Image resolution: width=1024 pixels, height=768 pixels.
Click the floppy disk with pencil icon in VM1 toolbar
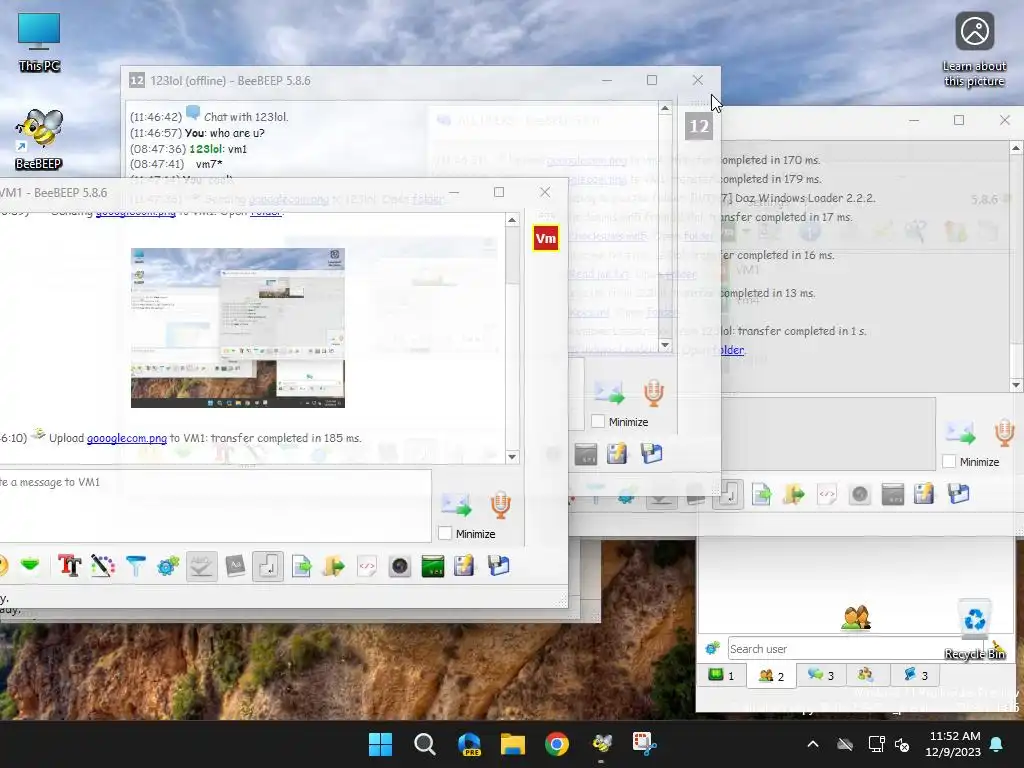coord(465,566)
